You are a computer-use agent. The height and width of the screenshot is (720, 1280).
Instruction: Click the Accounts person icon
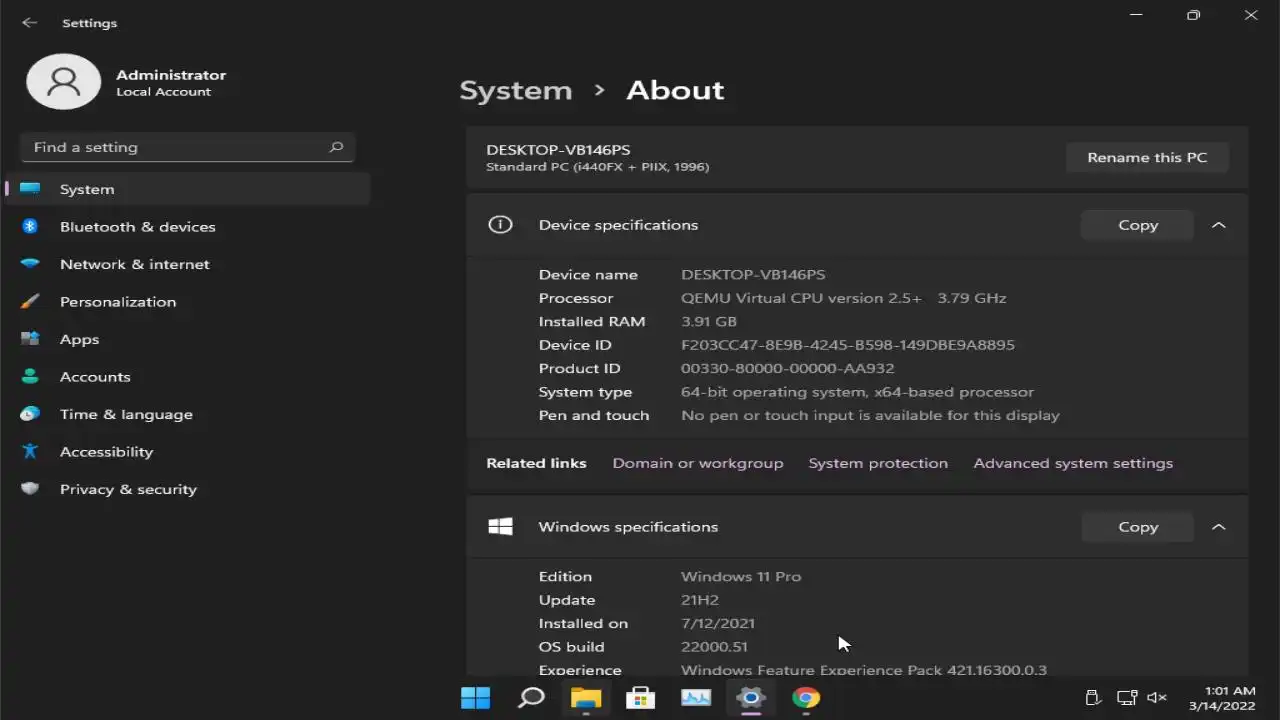click(30, 376)
